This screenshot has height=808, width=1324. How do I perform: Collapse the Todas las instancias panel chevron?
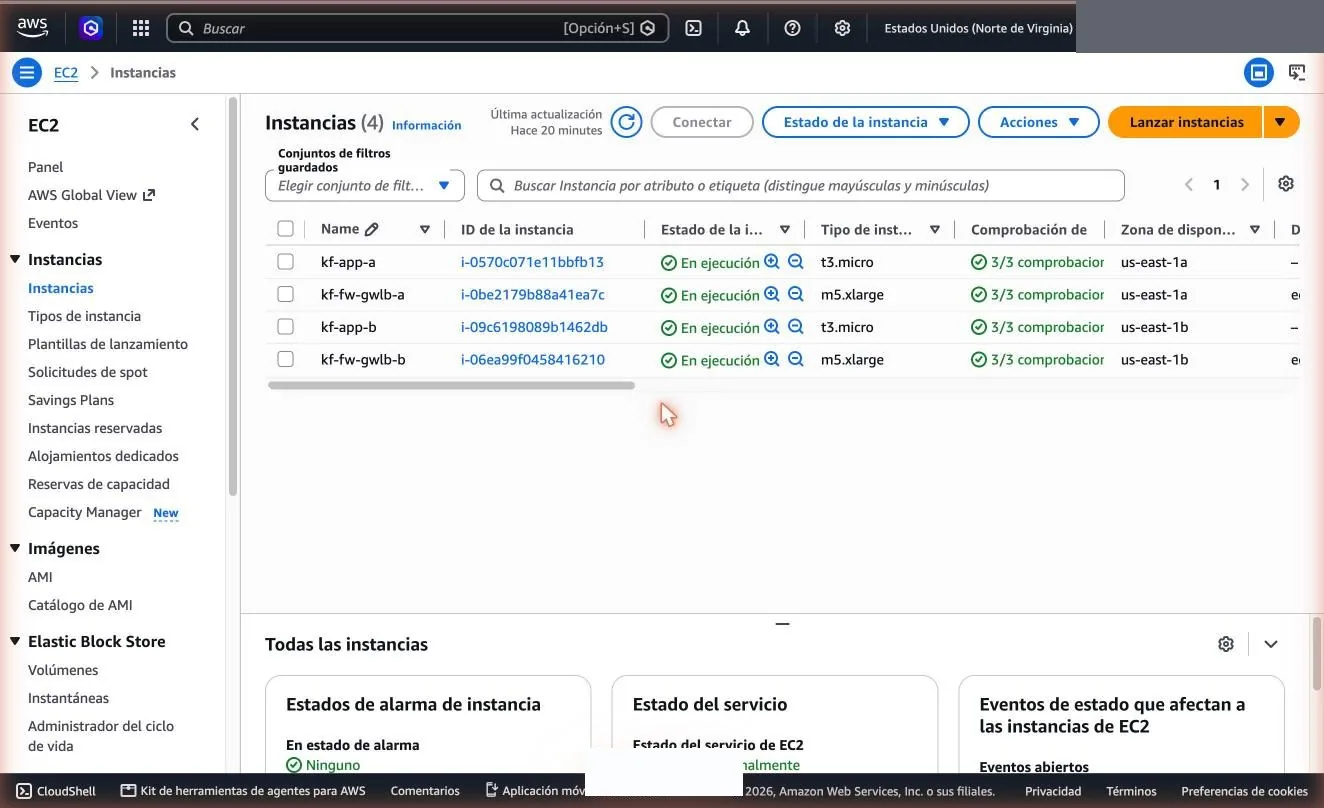pos(1271,644)
